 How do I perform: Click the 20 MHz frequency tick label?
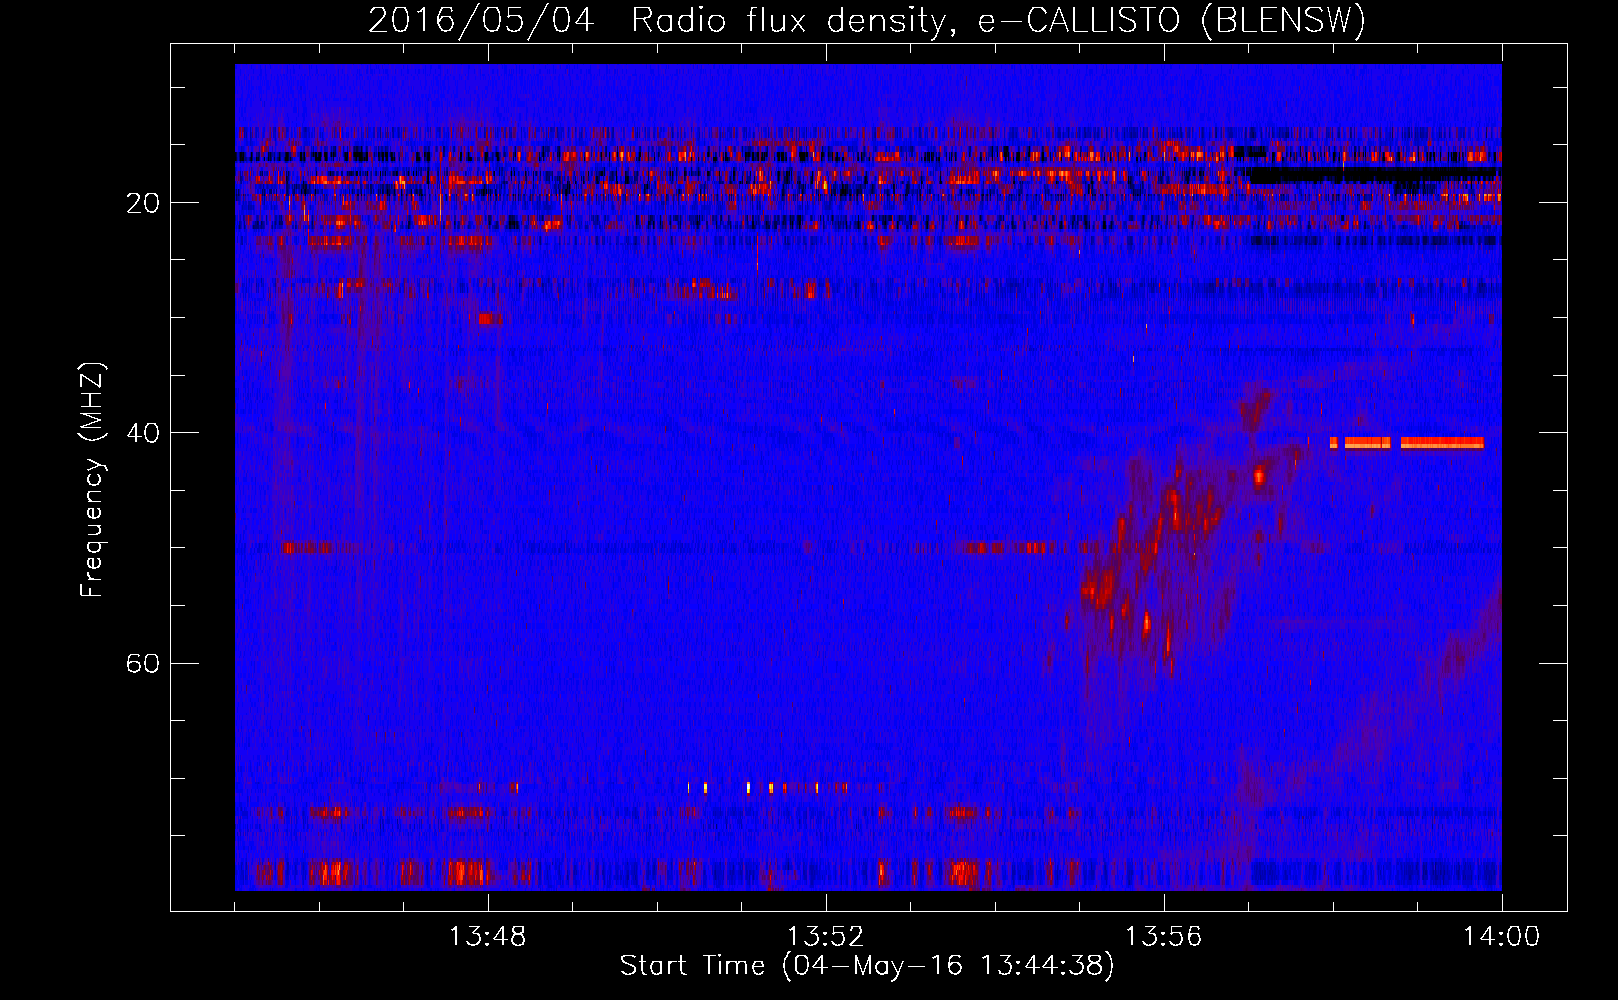click(x=143, y=203)
